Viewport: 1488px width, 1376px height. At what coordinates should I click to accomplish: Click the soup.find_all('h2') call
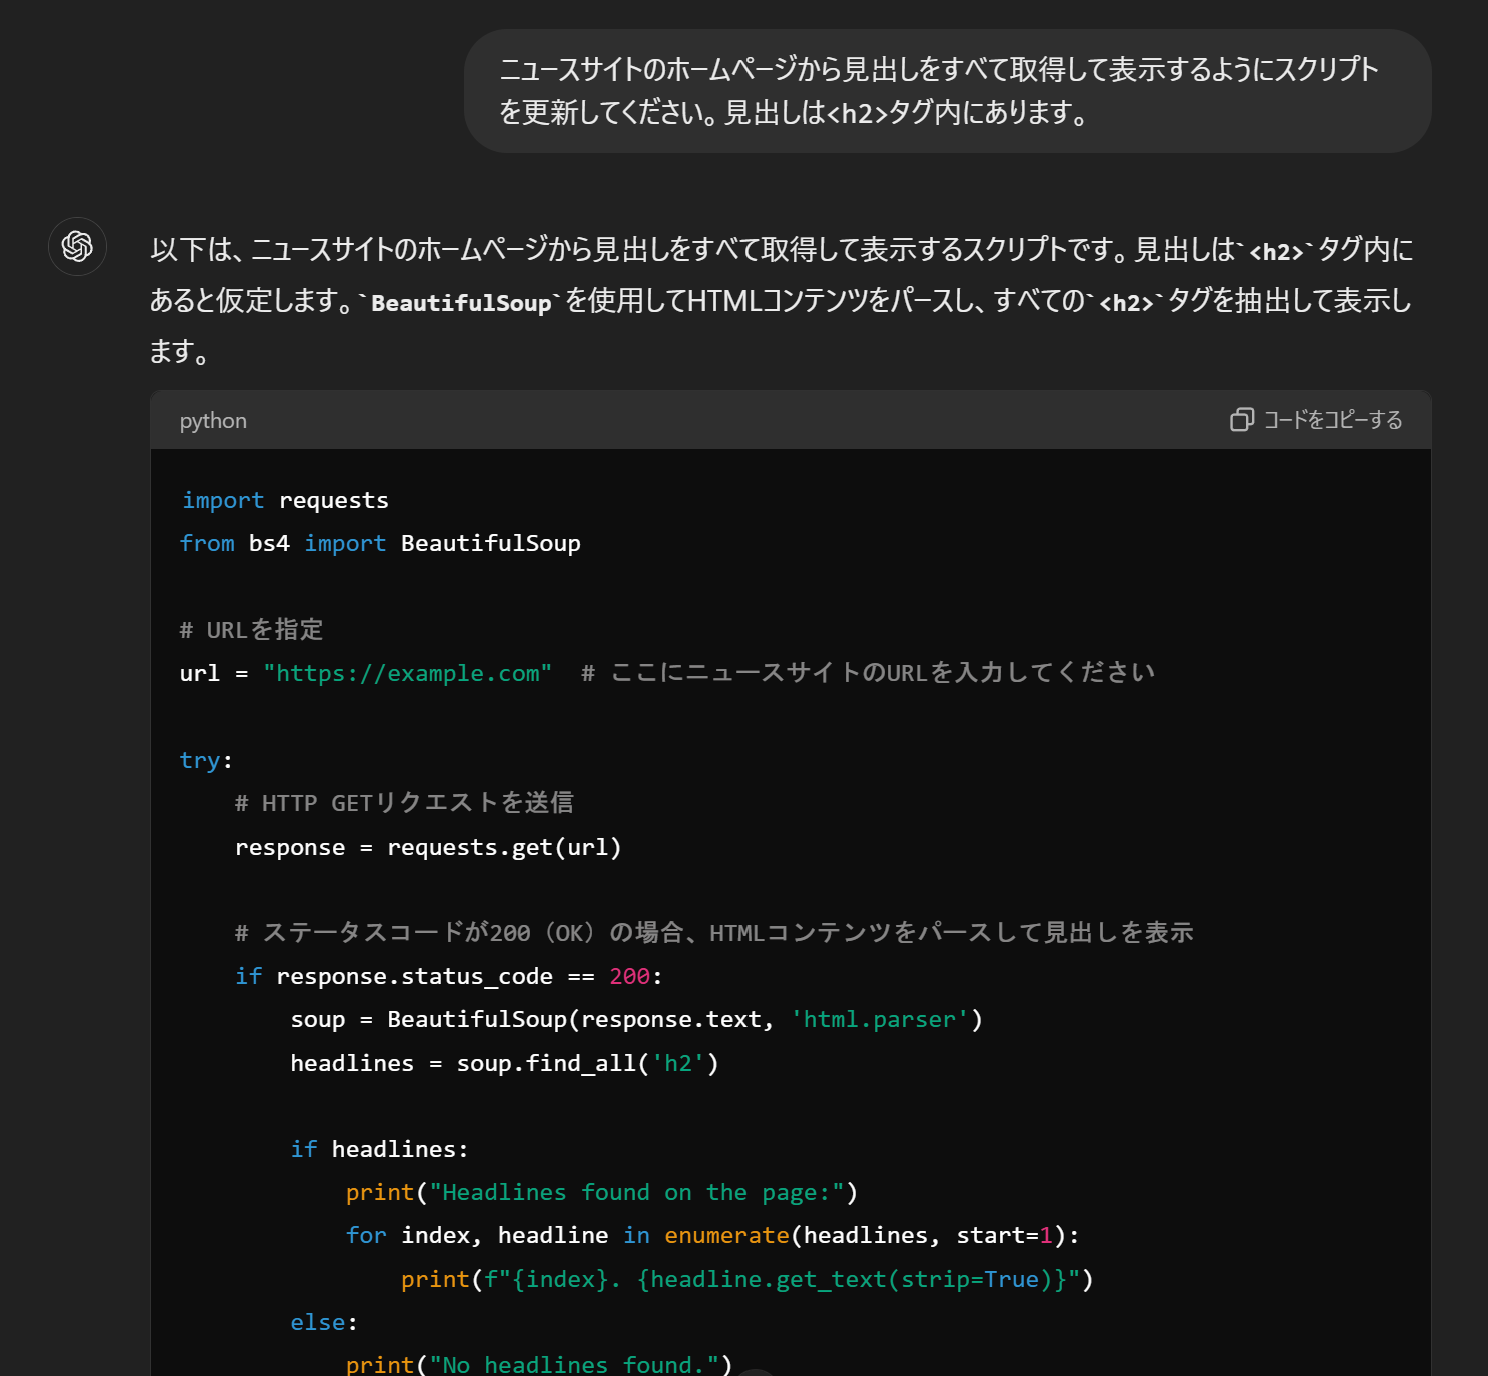tap(587, 1063)
